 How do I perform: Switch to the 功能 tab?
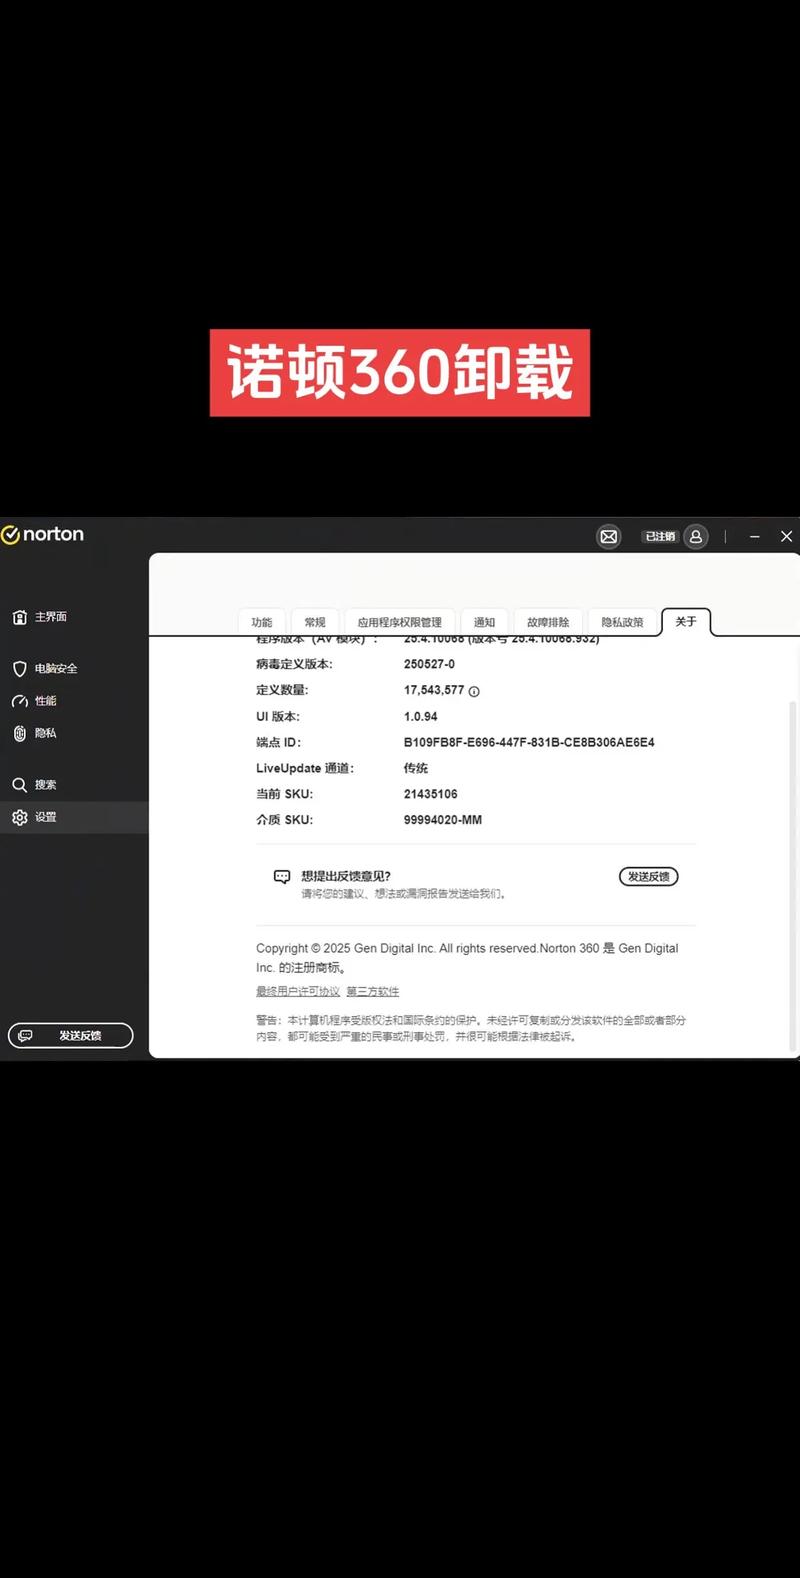click(x=262, y=622)
